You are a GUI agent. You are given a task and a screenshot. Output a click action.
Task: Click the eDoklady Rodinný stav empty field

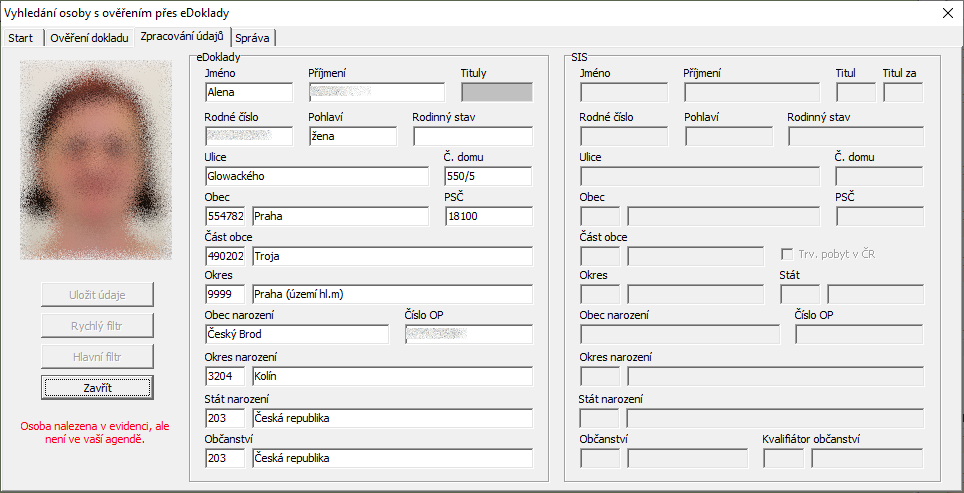click(472, 136)
